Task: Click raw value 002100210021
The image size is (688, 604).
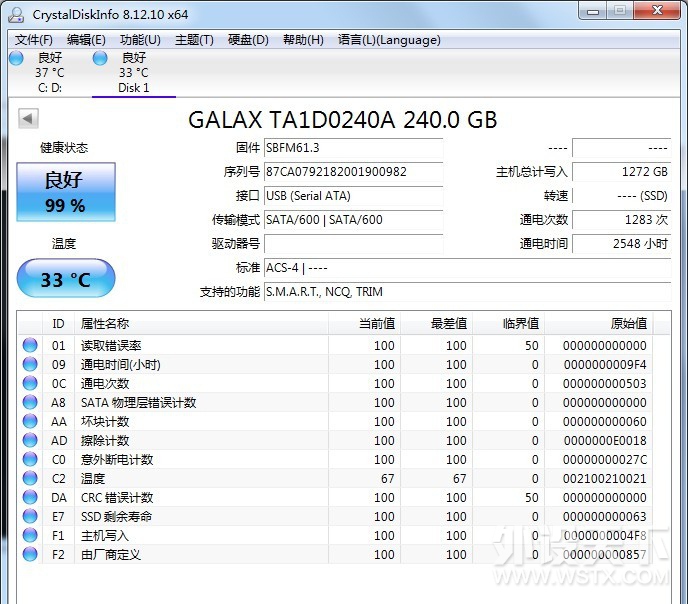Action: [x=605, y=479]
